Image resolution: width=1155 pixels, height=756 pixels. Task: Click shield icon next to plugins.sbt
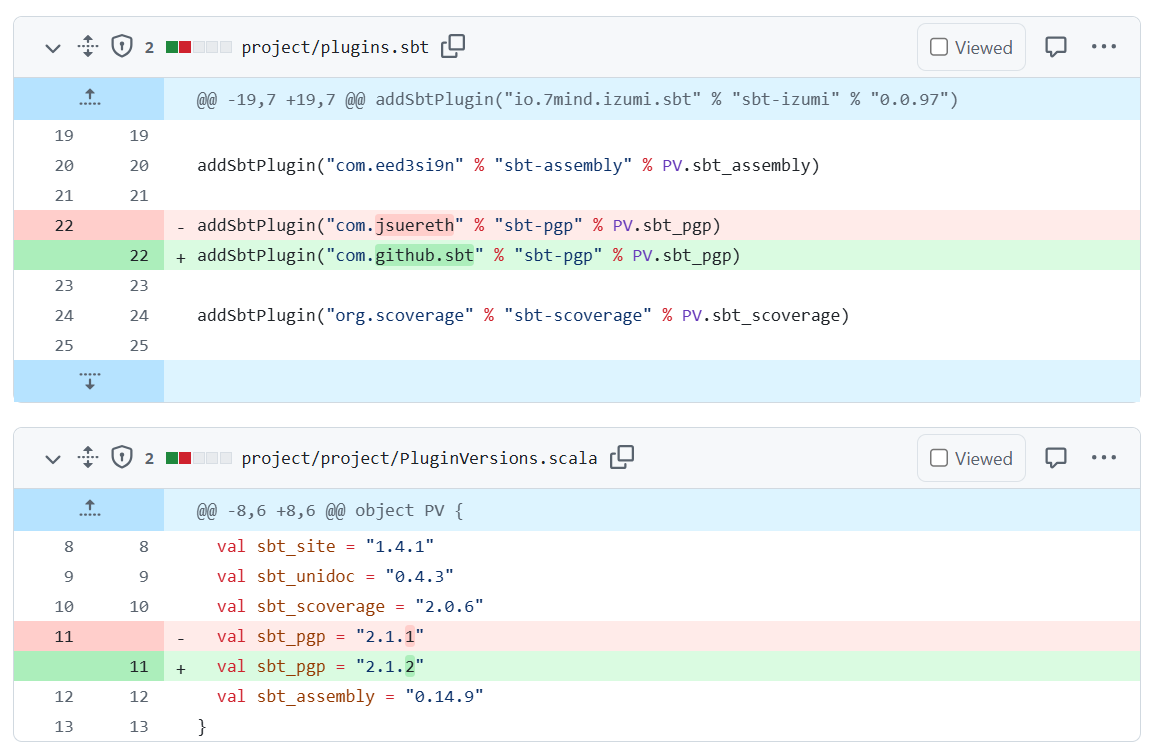pos(121,46)
